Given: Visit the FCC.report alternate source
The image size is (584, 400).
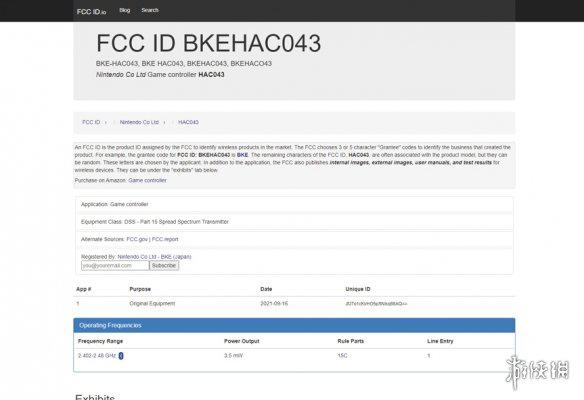Looking at the screenshot, I should tap(165, 239).
